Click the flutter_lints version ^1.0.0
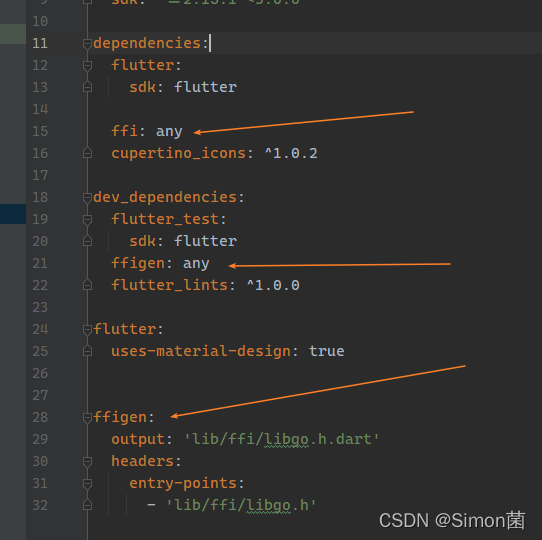542x540 pixels. click(x=273, y=285)
